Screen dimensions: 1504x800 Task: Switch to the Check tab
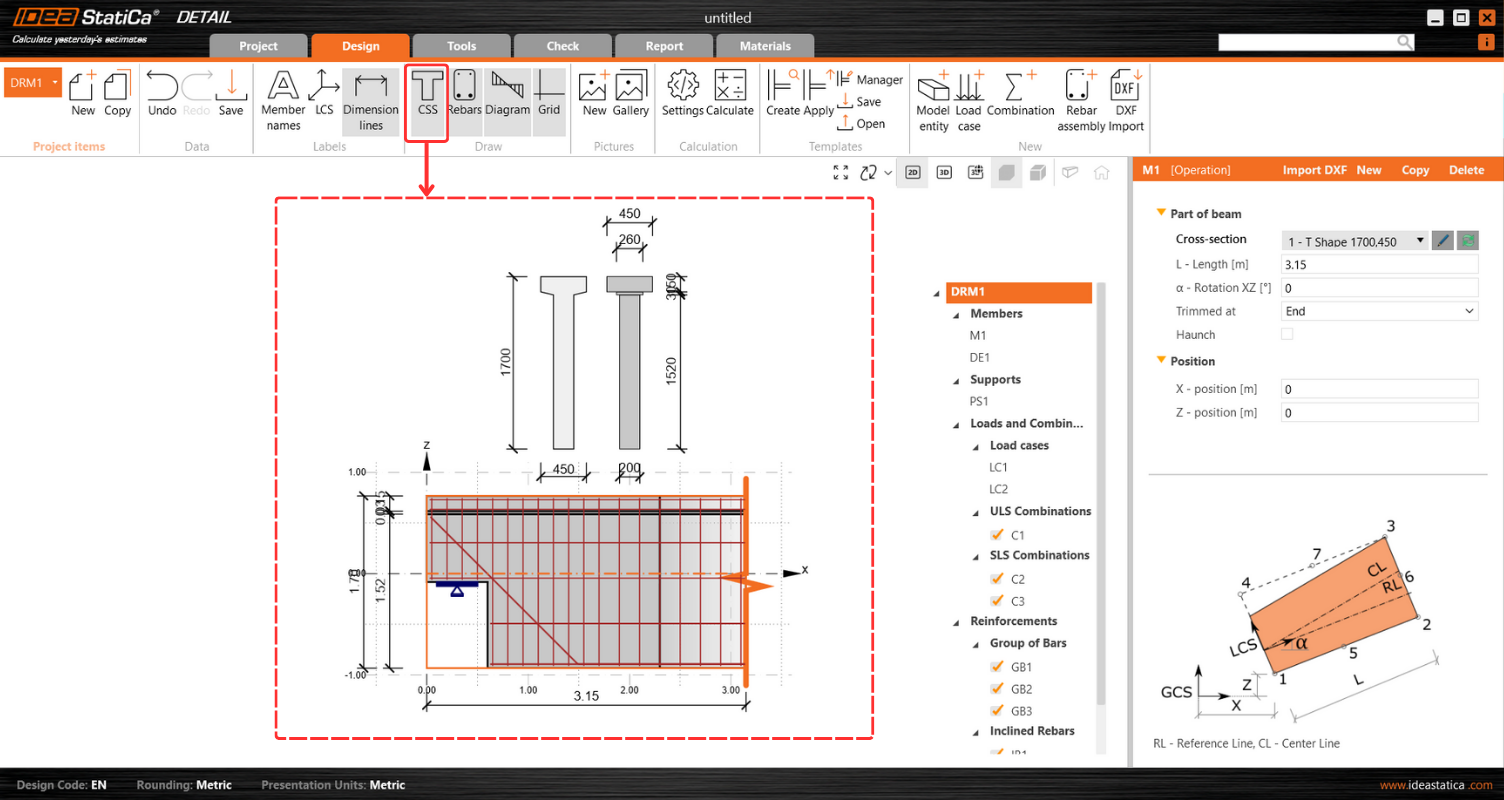coord(562,45)
